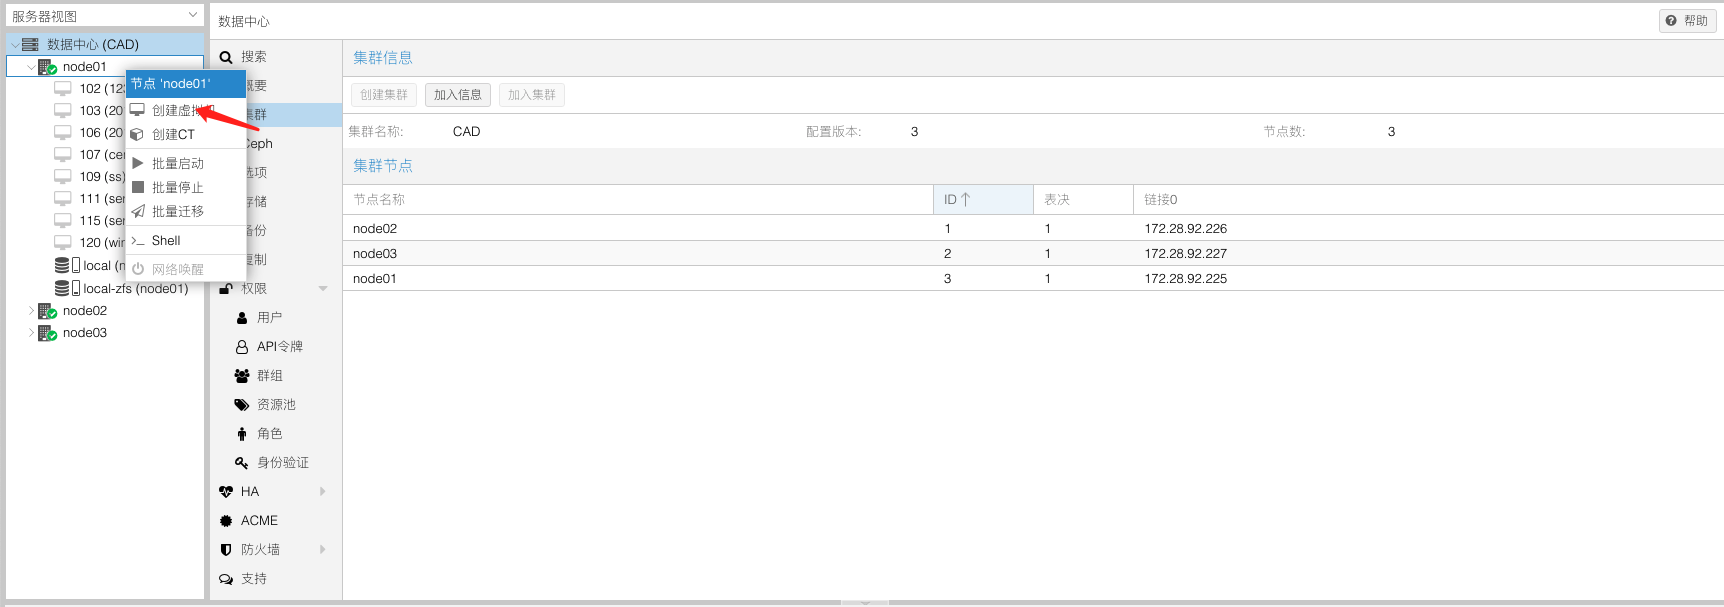1724x607 pixels.
Task: Collapse the 权限 submenu arrow
Action: coord(323,289)
